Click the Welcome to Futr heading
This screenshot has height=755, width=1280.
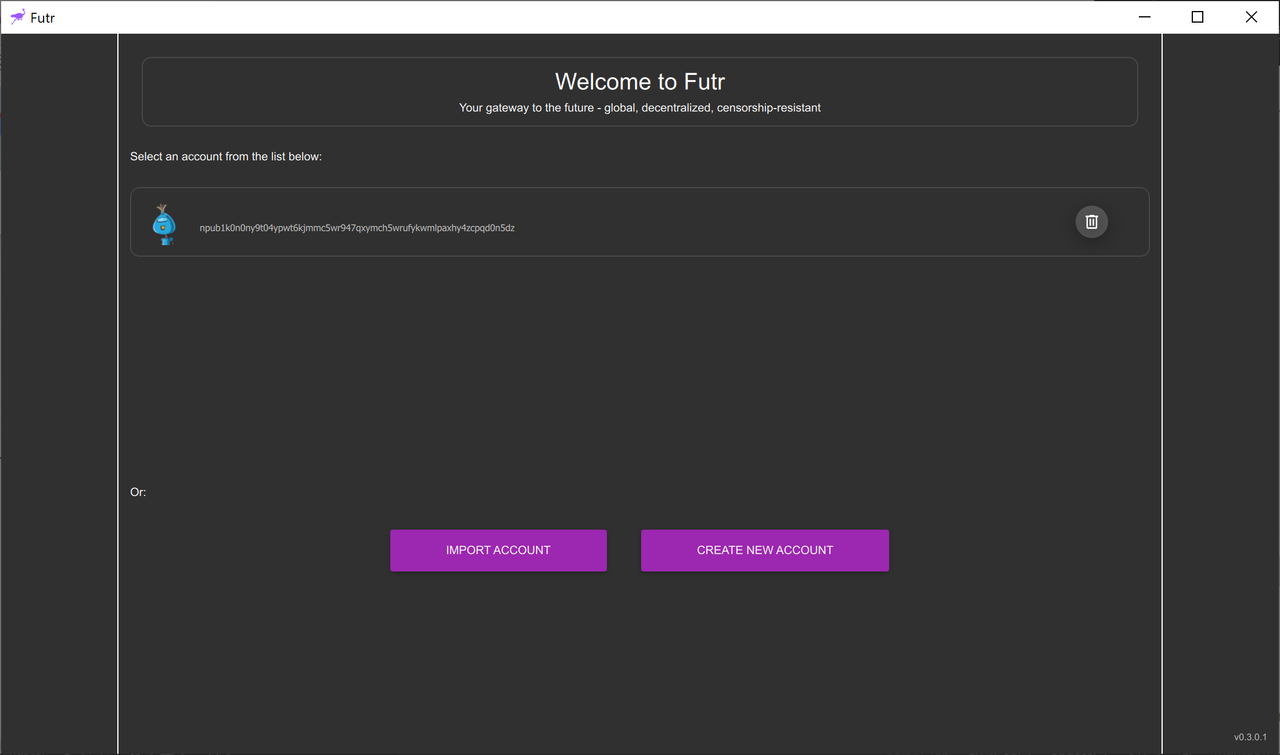click(x=640, y=81)
